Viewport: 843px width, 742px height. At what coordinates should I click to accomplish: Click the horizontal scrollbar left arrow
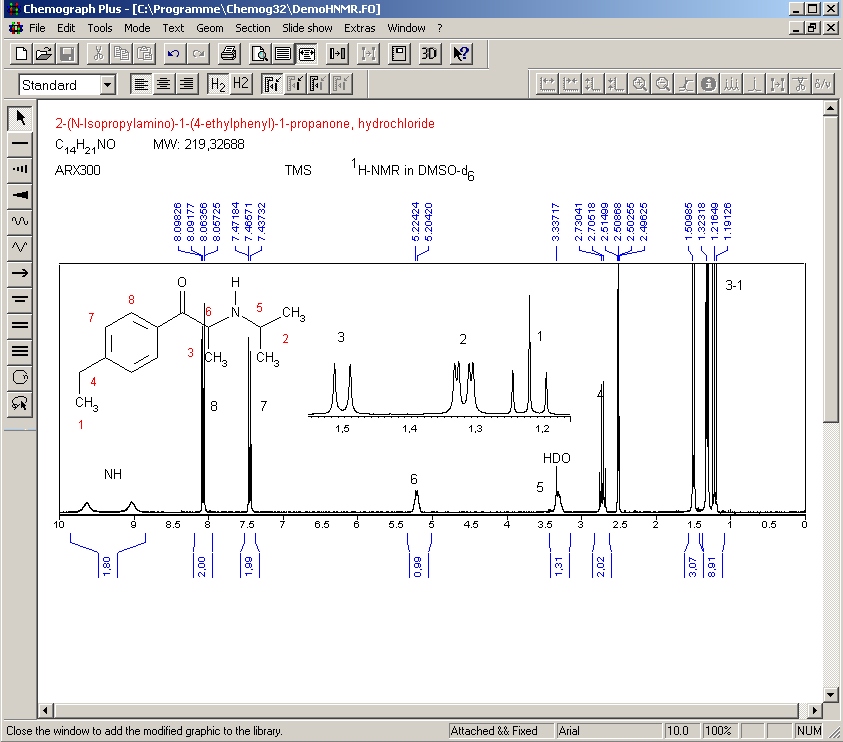[x=45, y=710]
